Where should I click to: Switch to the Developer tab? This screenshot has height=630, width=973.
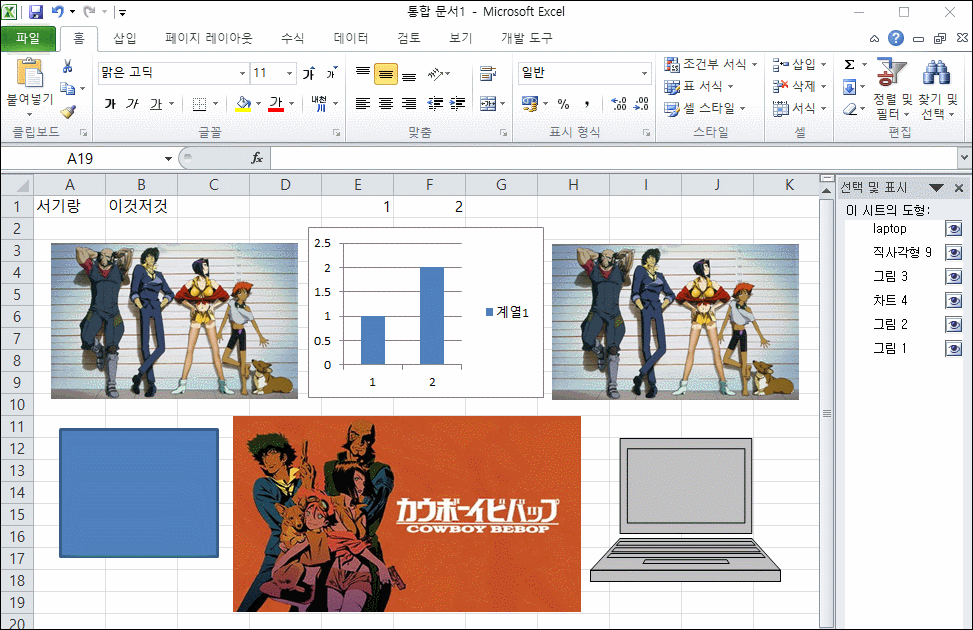tap(527, 38)
